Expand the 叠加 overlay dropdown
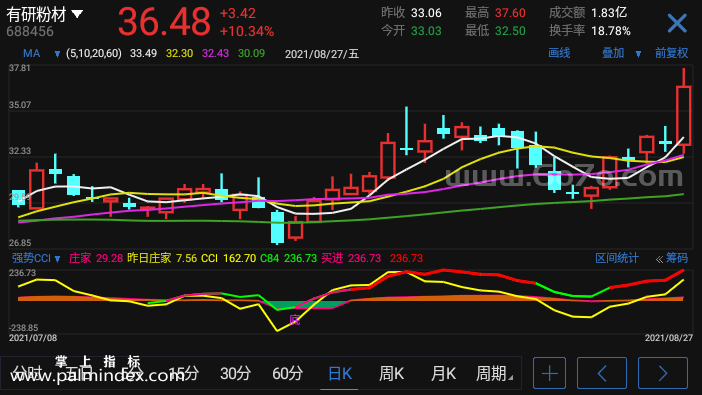Image resolution: width=702 pixels, height=395 pixels. [x=638, y=54]
